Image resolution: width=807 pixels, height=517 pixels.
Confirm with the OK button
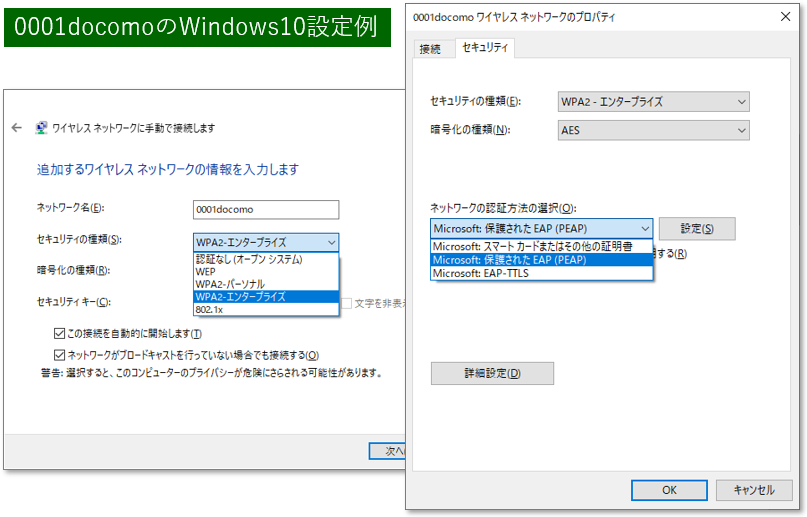tap(669, 490)
